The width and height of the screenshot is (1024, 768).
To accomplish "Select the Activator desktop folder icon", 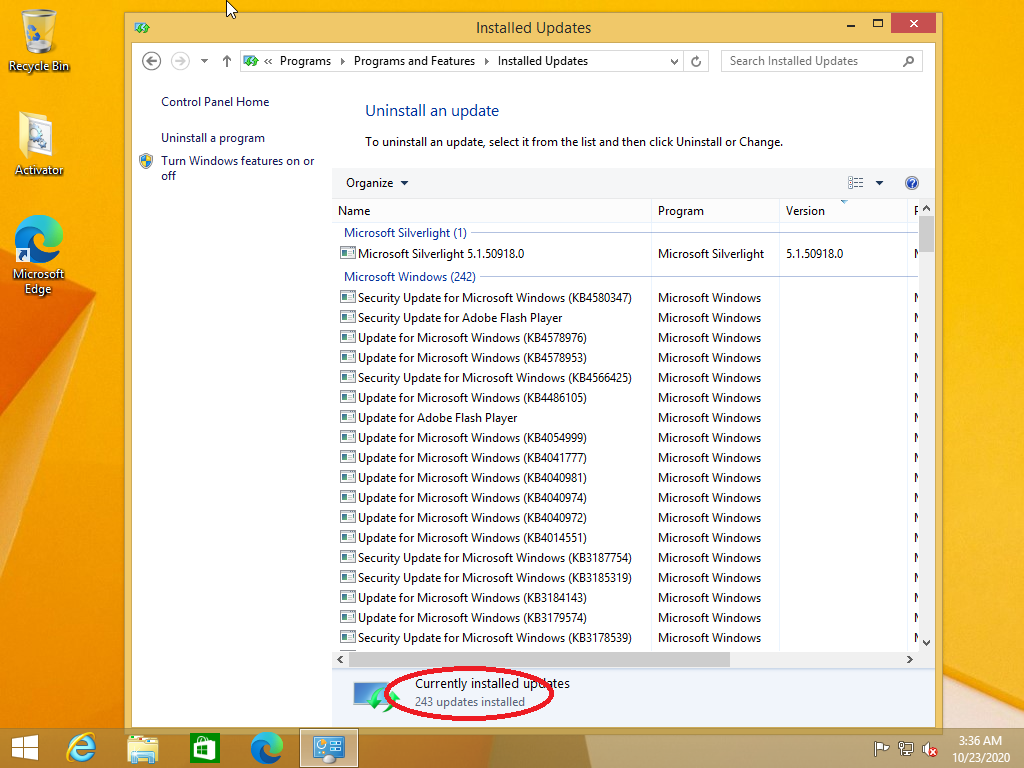I will [x=39, y=144].
